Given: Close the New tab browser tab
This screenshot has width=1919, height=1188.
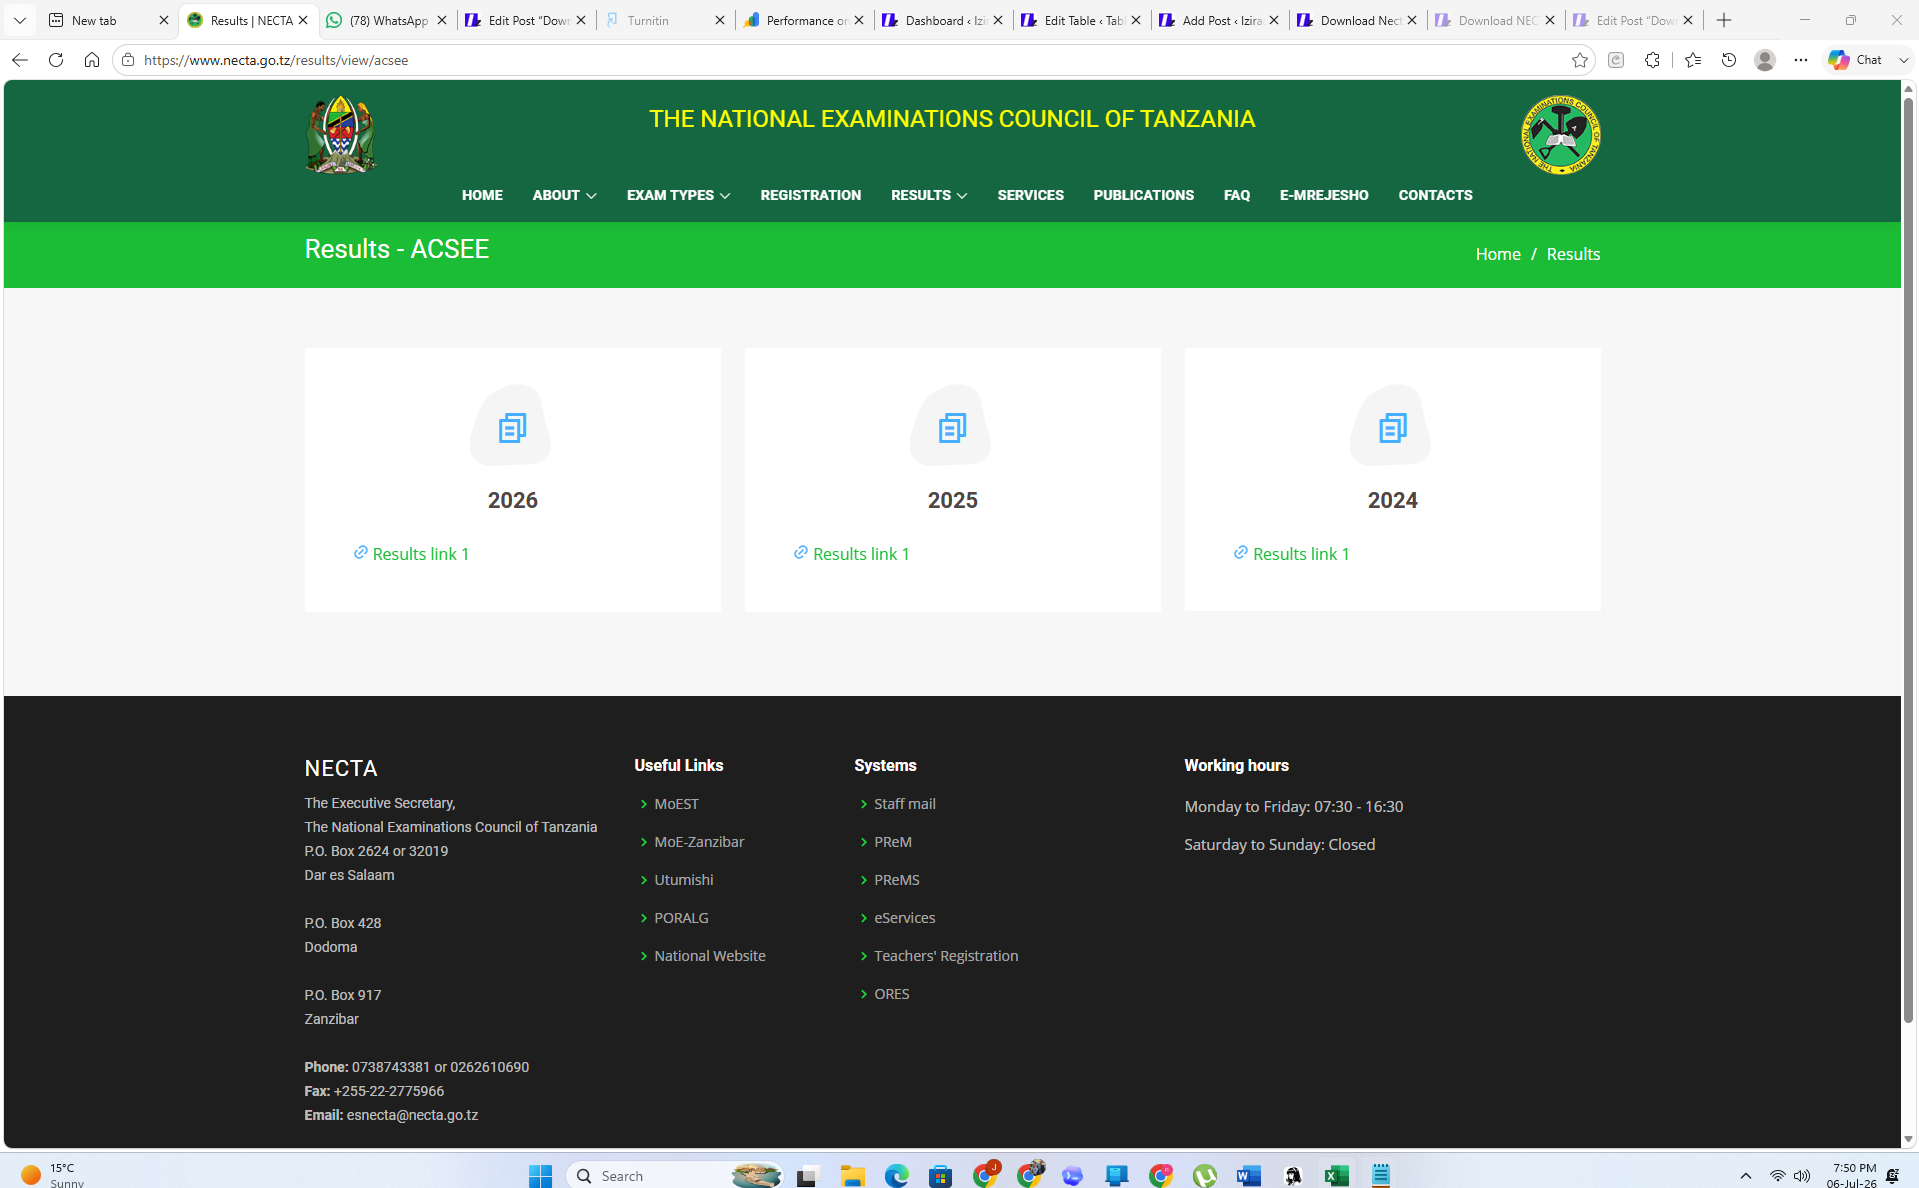Looking at the screenshot, I should (164, 20).
